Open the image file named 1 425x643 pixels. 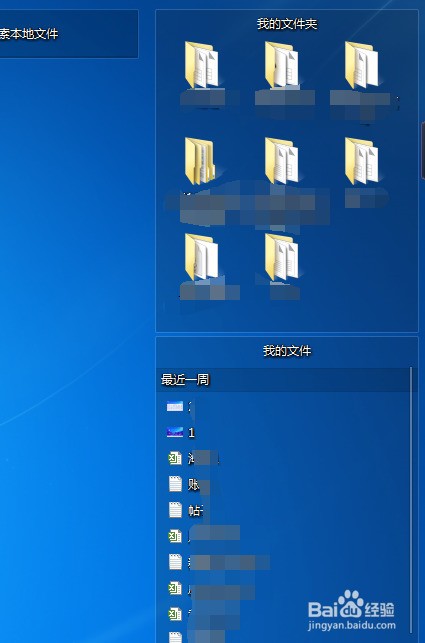pos(181,432)
